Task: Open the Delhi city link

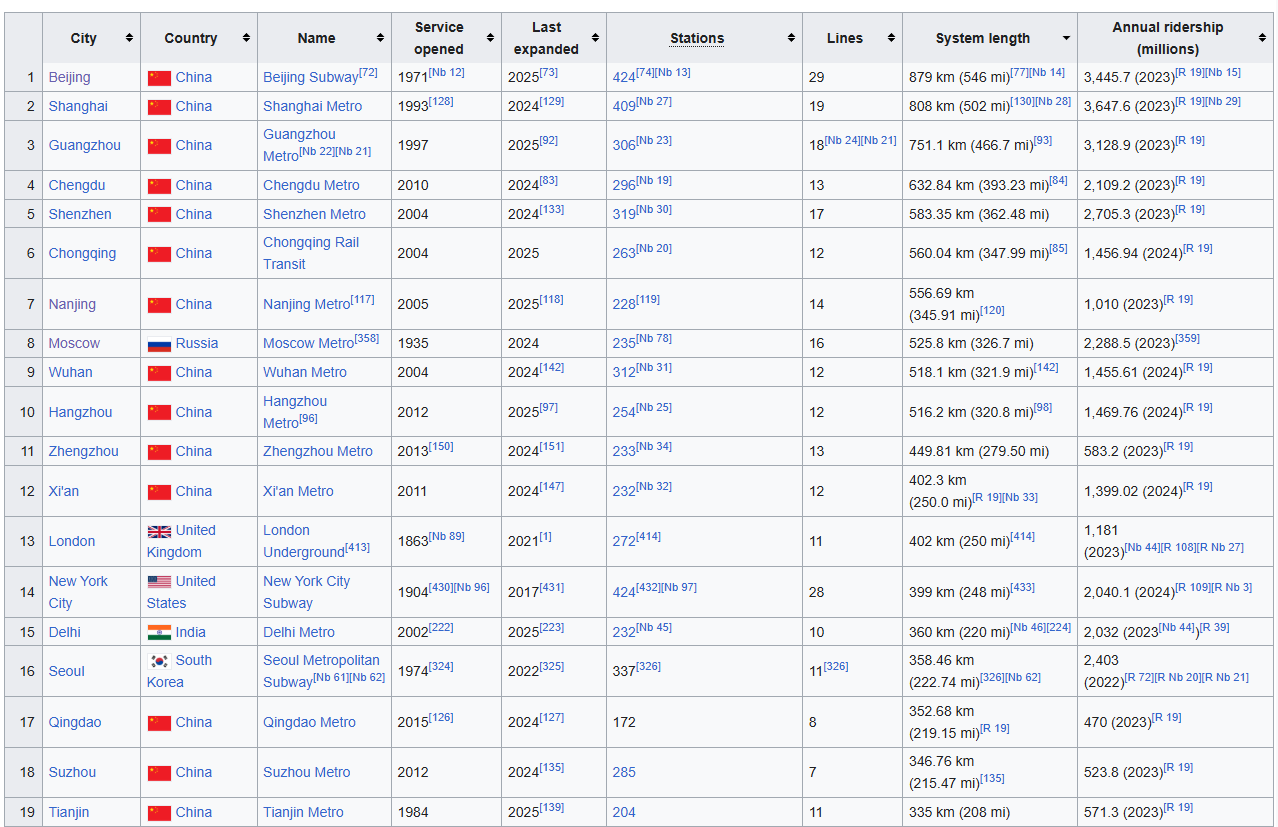Action: click(x=65, y=632)
